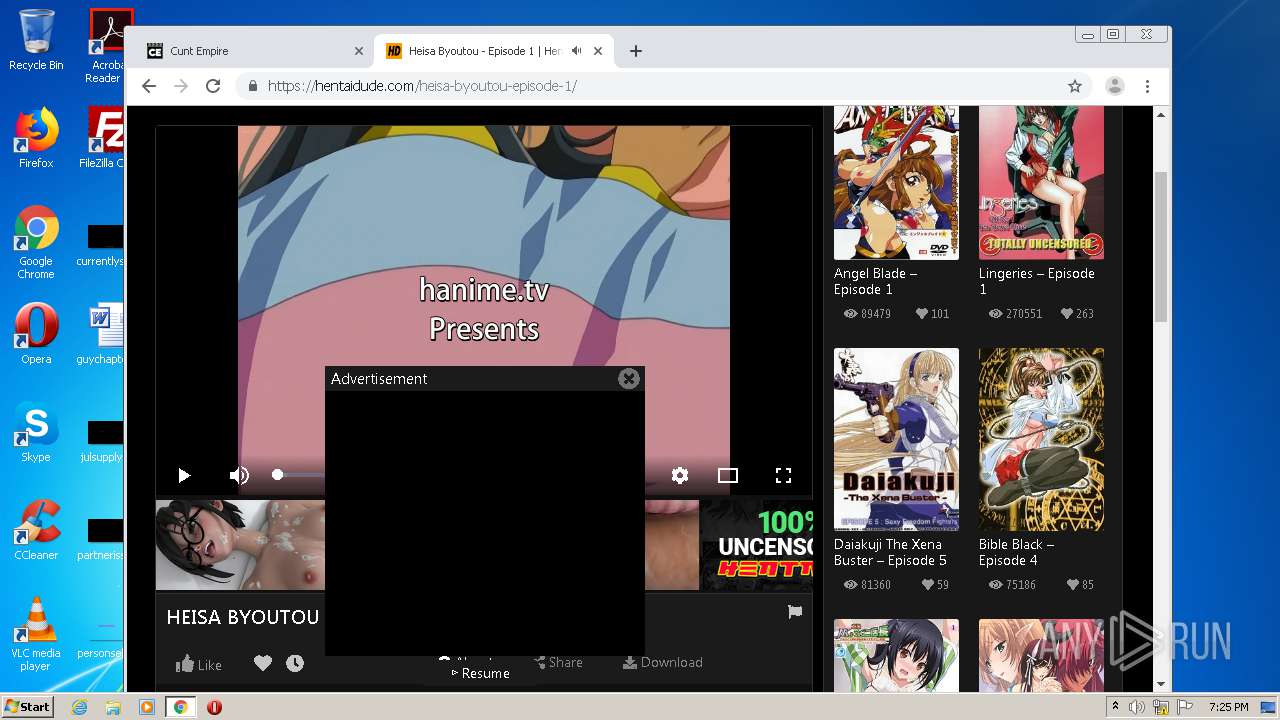Click the page scrollbar up arrow
1280x720 pixels.
click(x=1161, y=115)
